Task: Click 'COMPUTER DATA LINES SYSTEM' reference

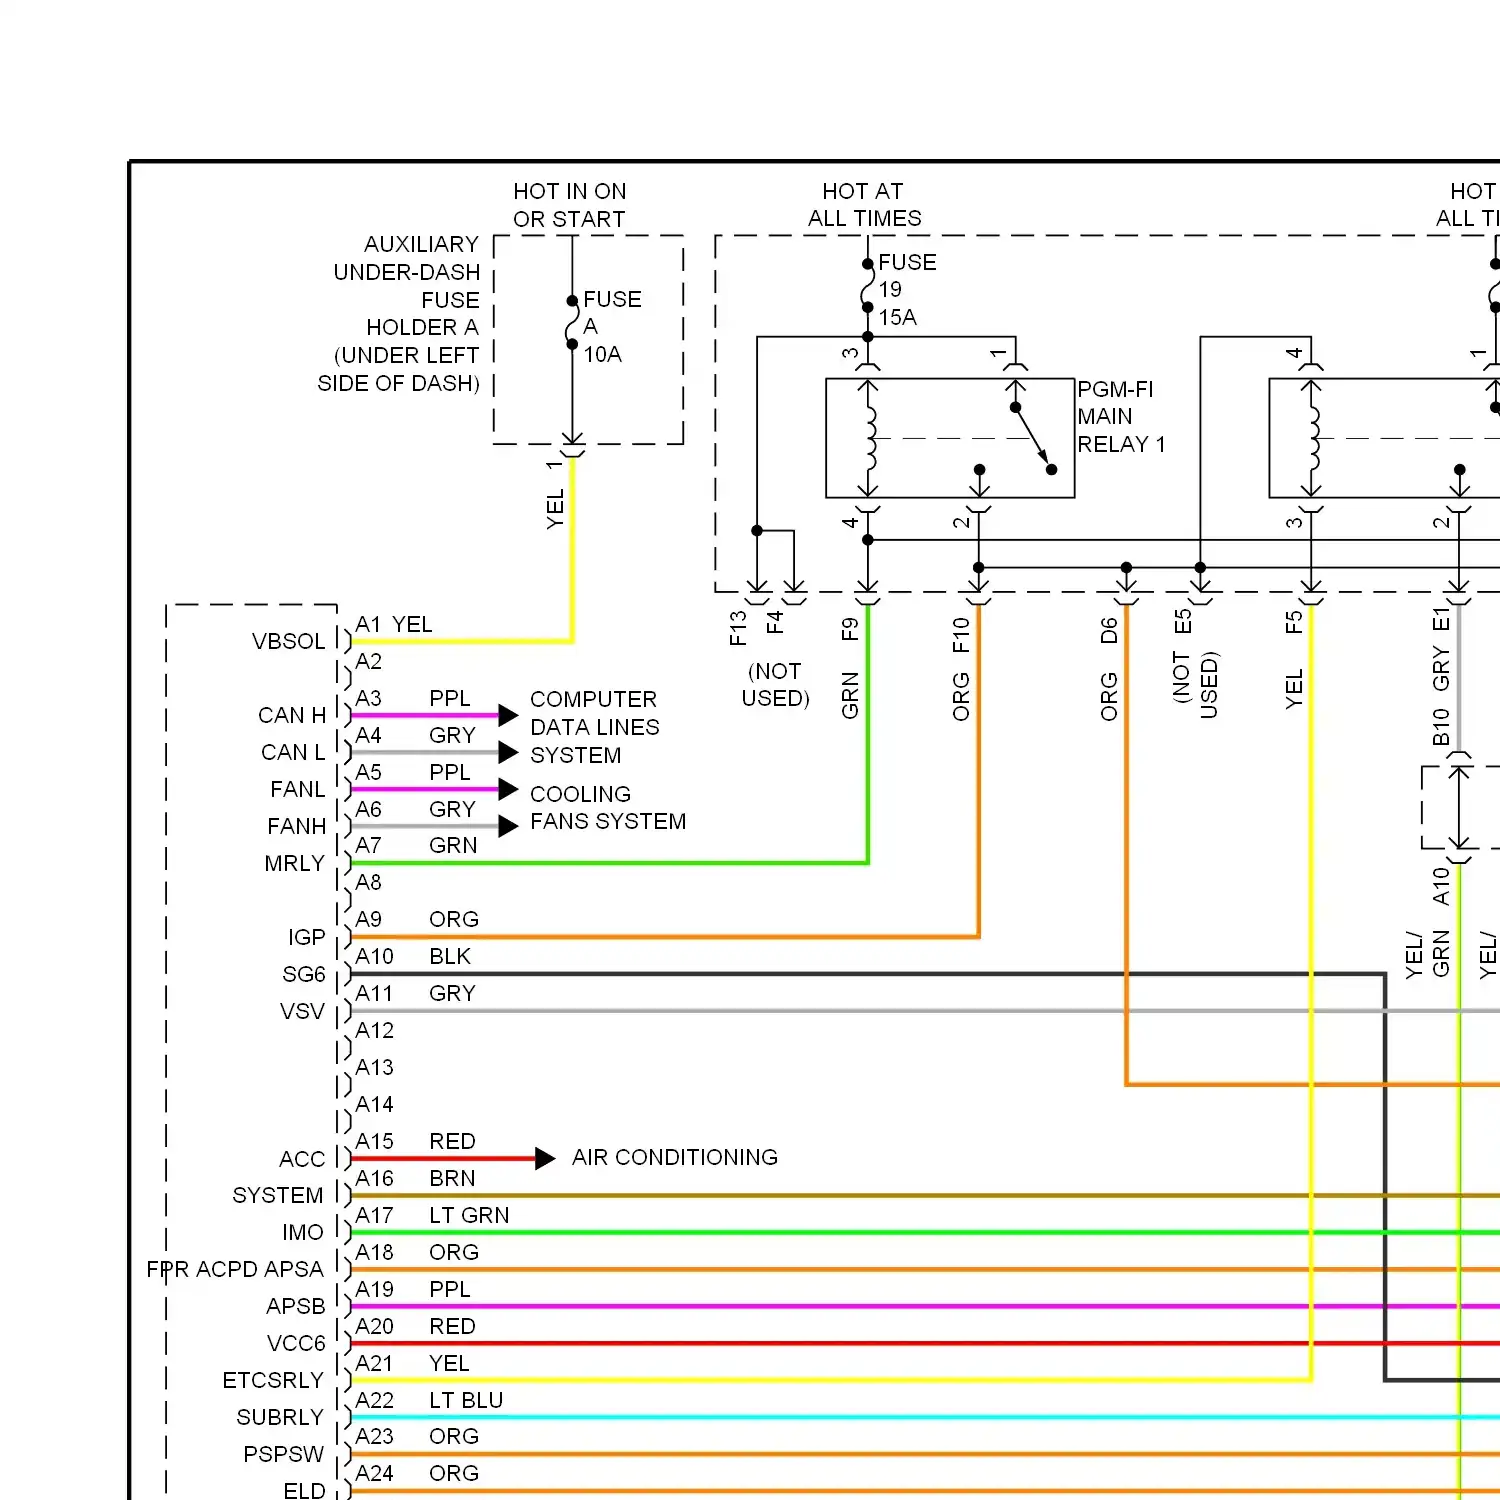Action: coord(595,728)
